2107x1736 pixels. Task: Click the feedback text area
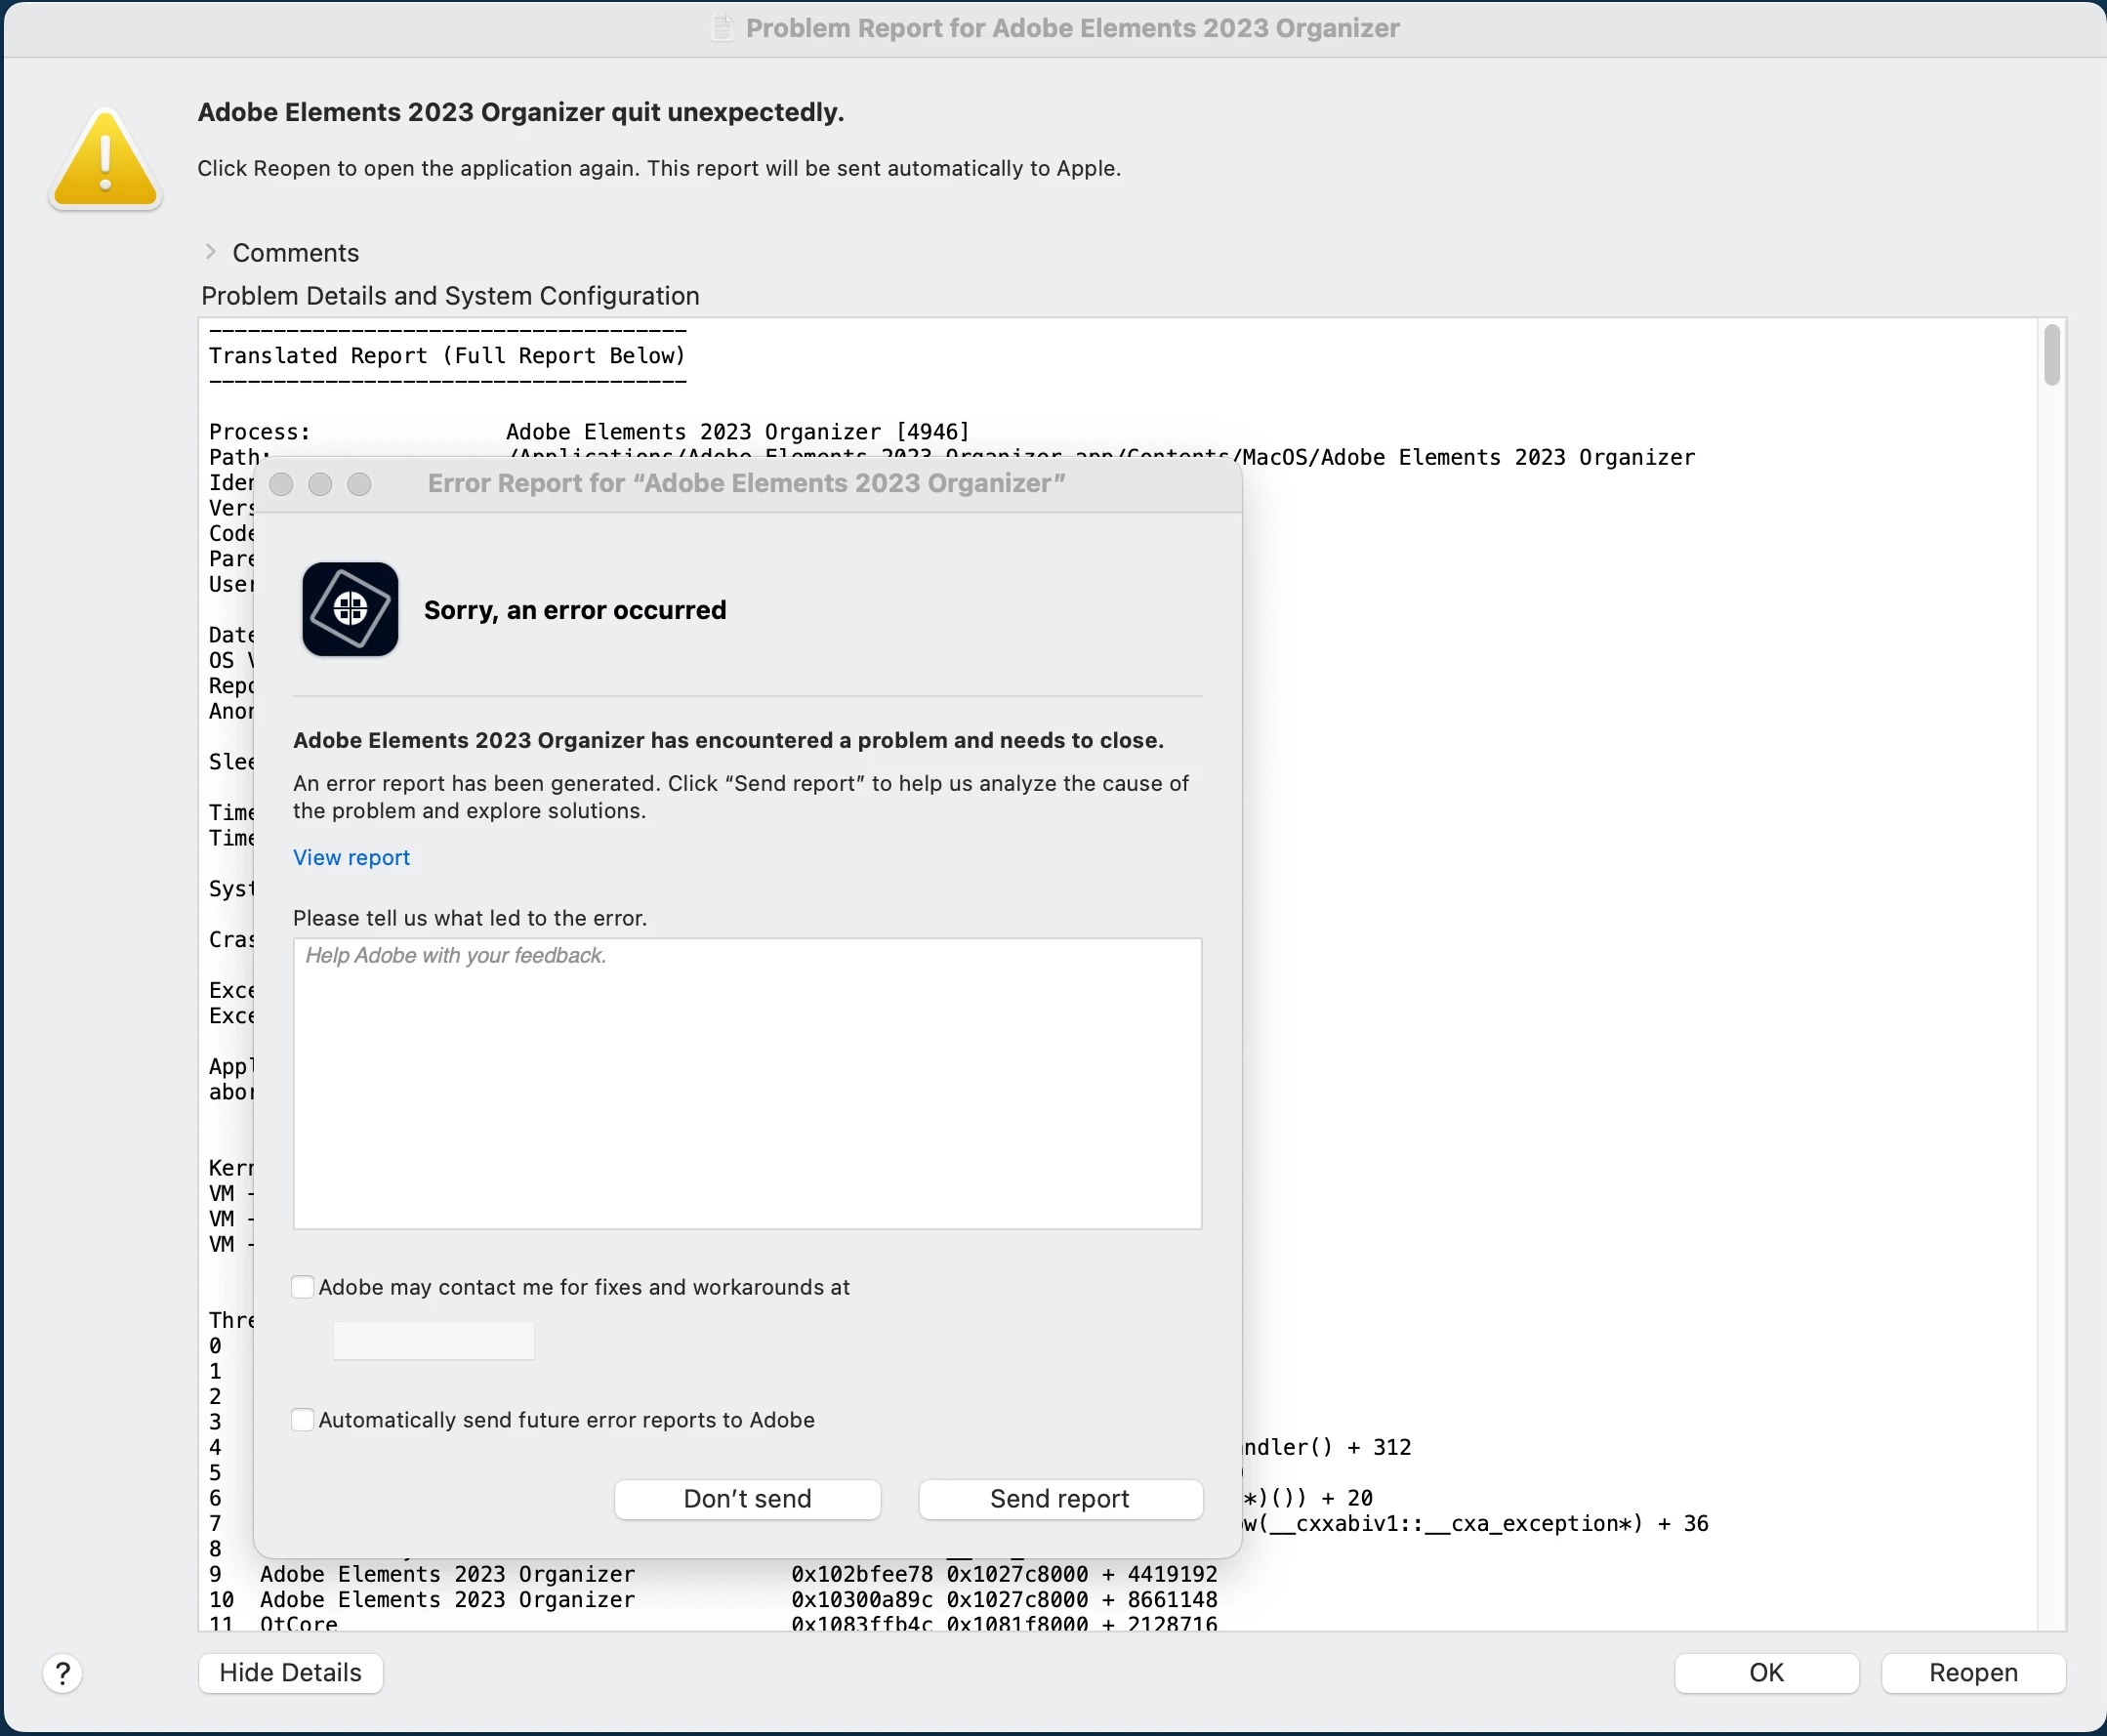(x=747, y=1083)
